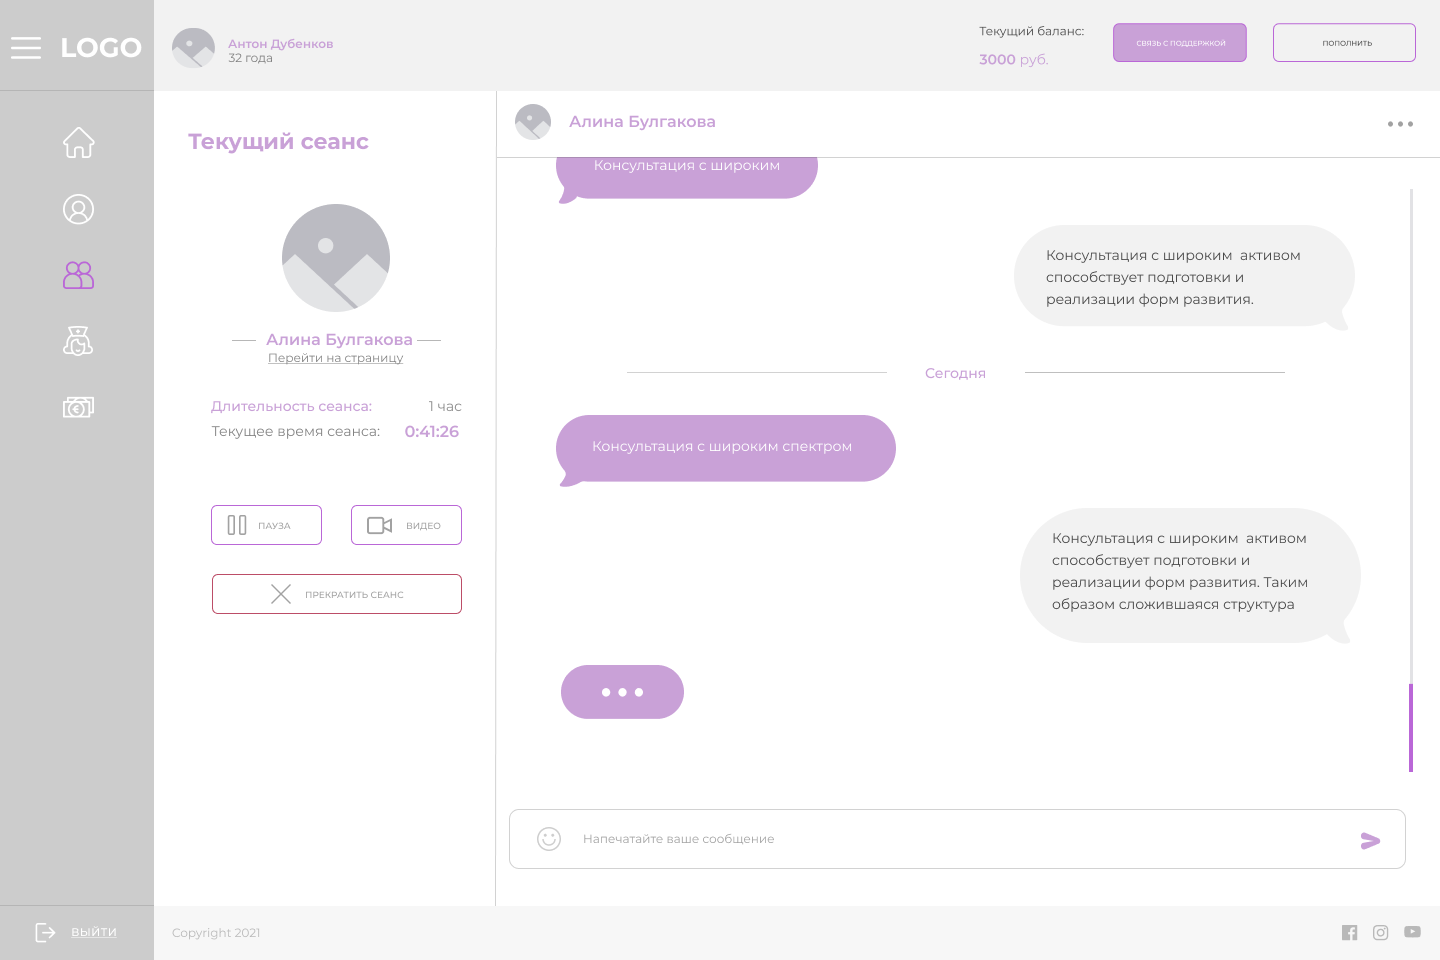The image size is (1440, 960).
Task: Open the Facebook footer icon
Action: pos(1349,932)
